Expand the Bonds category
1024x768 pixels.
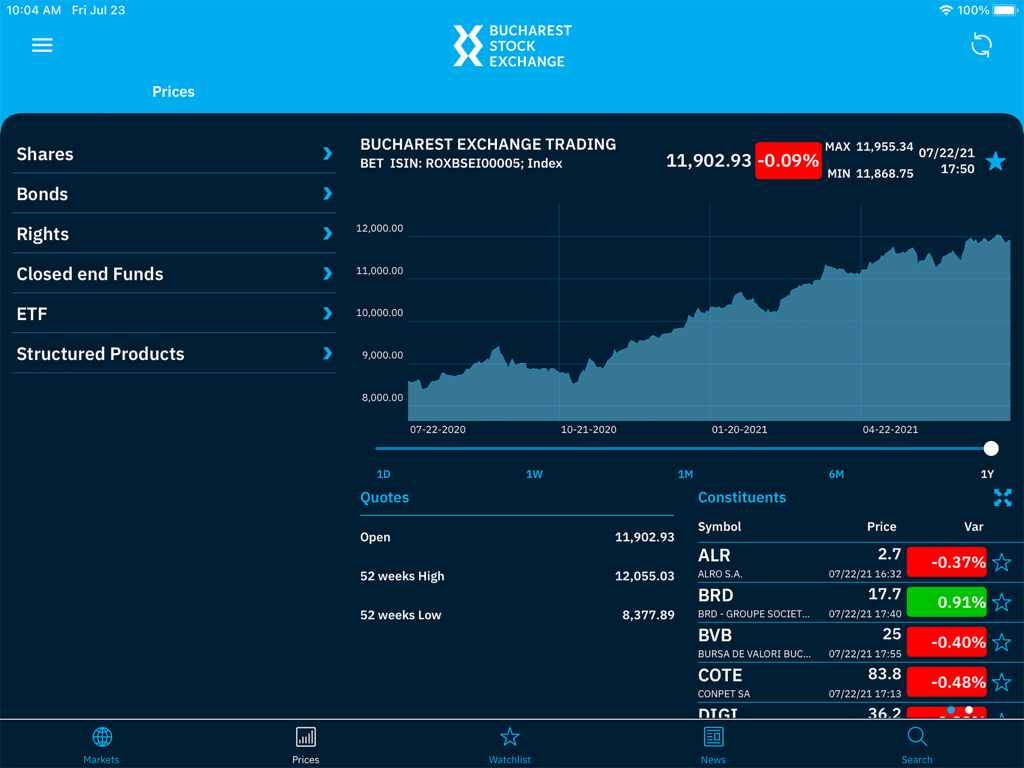click(174, 194)
